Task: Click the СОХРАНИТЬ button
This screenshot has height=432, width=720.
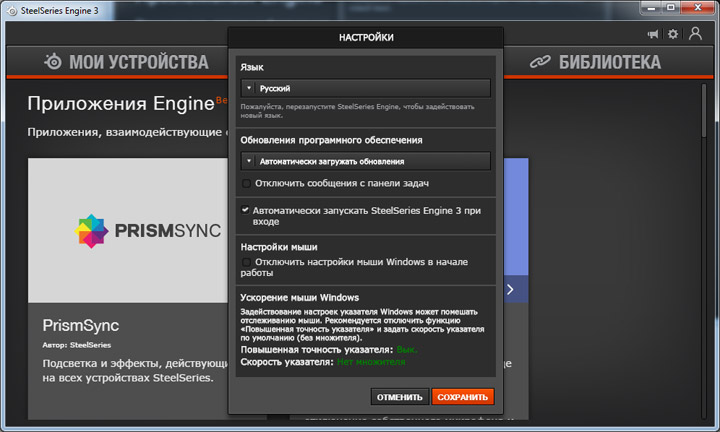Action: tap(462, 397)
